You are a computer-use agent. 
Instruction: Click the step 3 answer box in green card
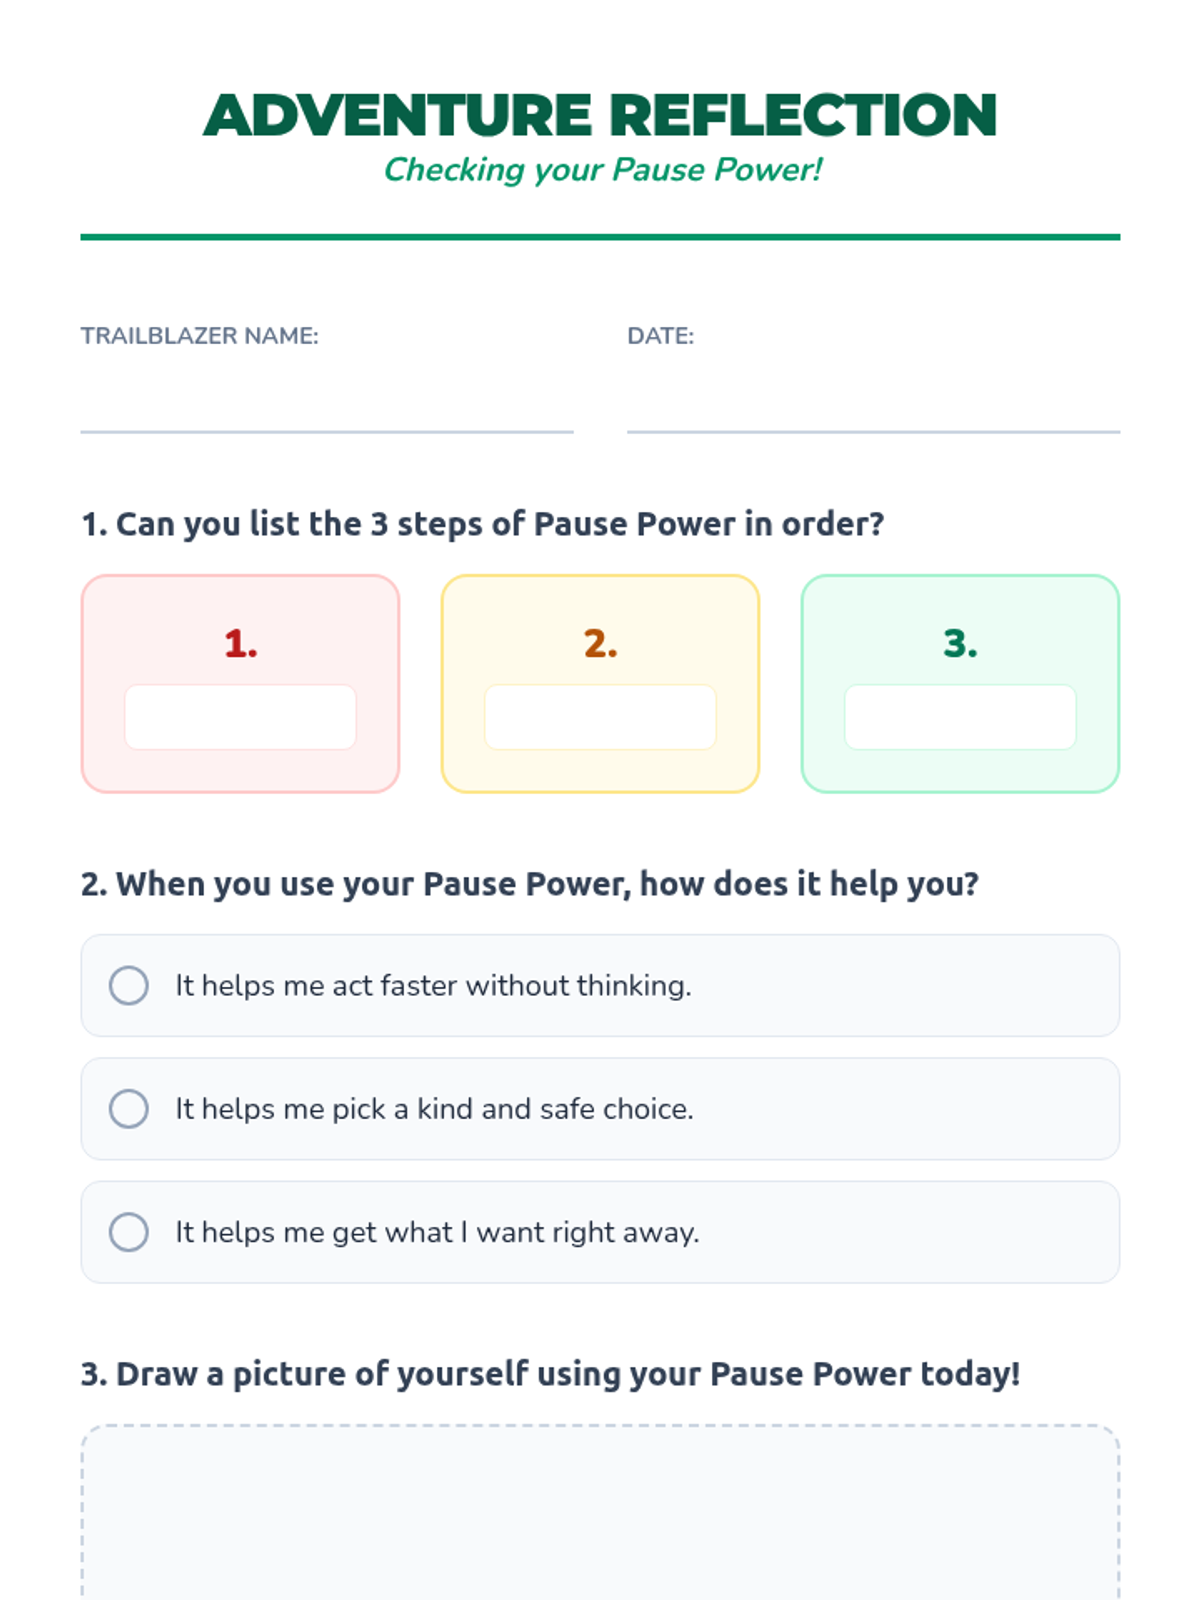point(960,717)
